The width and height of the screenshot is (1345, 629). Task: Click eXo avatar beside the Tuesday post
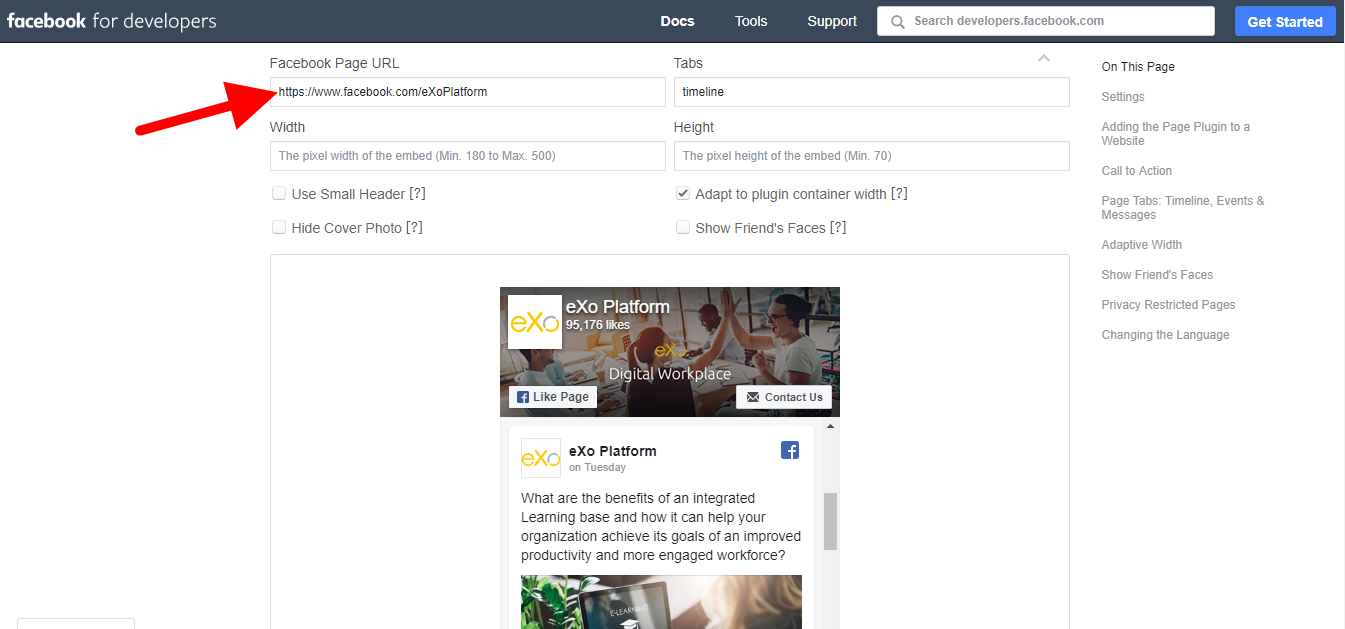point(541,458)
